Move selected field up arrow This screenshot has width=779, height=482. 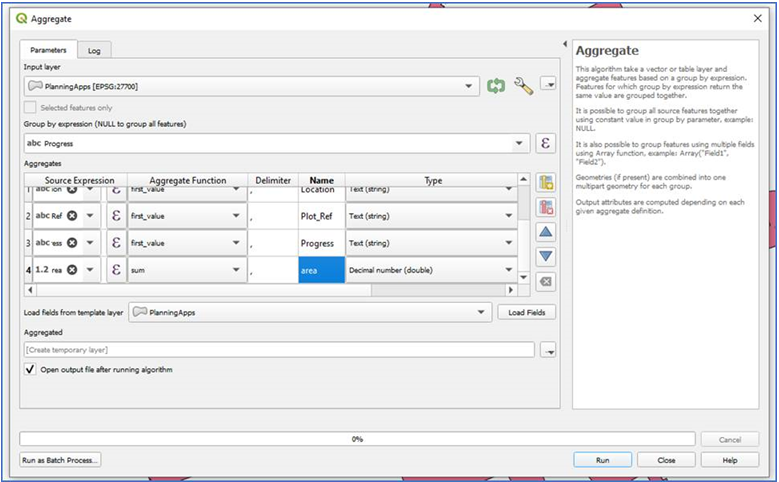tap(546, 232)
